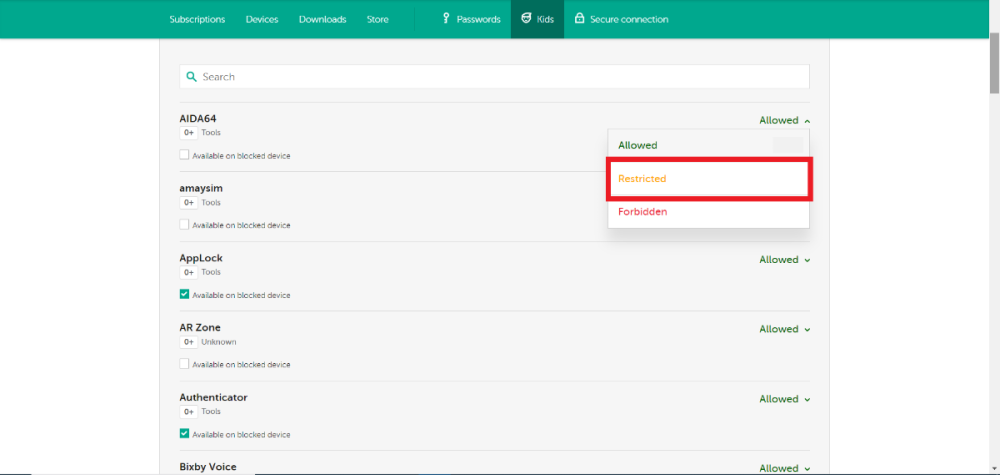Click the Passwords key icon
The width and height of the screenshot is (1000, 475).
click(446, 18)
